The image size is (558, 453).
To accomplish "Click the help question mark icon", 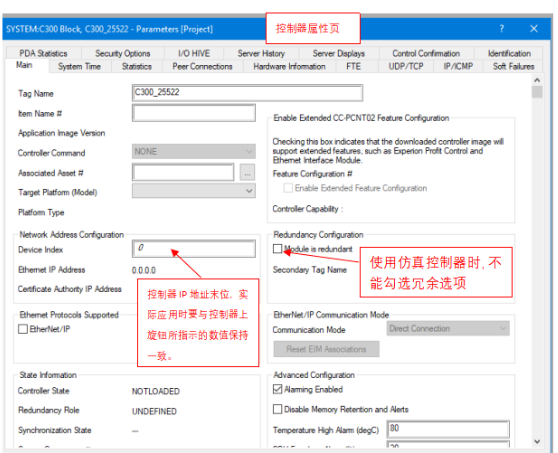I will 501,28.
